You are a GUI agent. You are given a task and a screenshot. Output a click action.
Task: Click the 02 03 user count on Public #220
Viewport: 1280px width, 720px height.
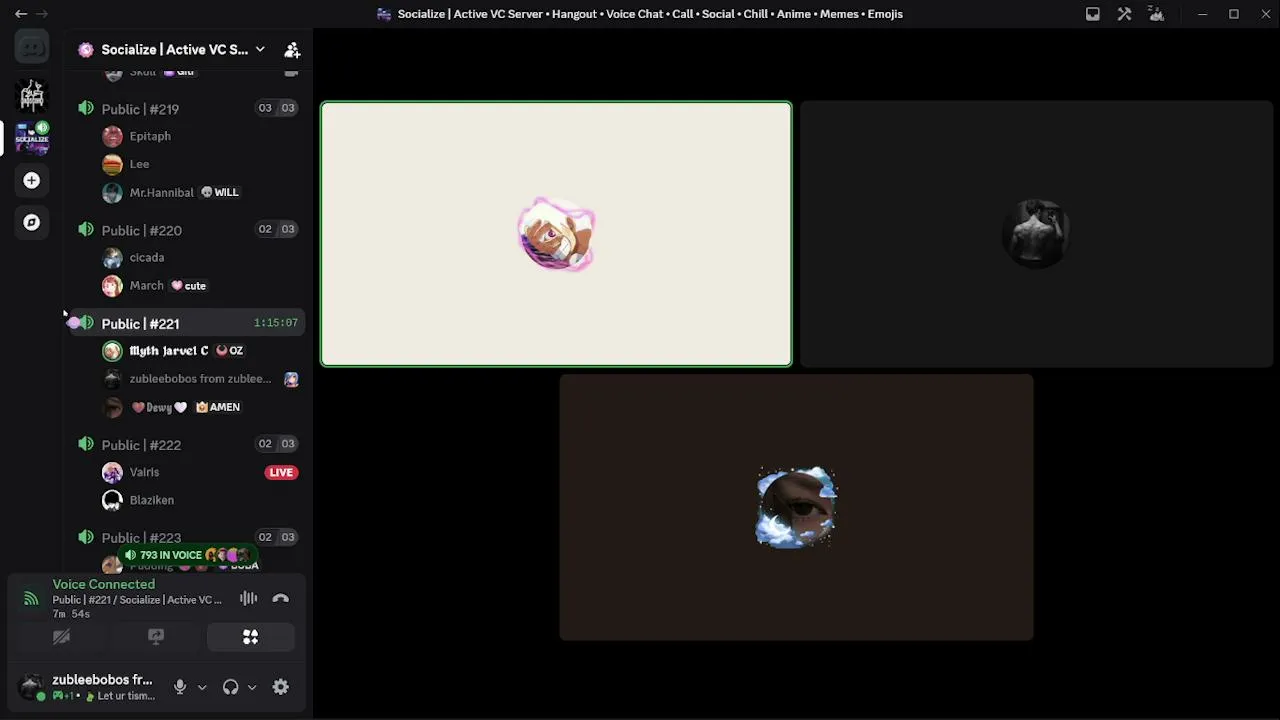pyautogui.click(x=276, y=229)
